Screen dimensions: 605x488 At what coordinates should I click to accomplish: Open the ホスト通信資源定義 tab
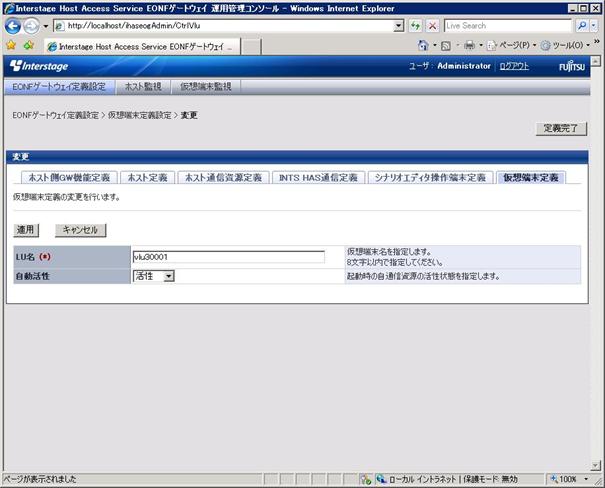(x=223, y=177)
